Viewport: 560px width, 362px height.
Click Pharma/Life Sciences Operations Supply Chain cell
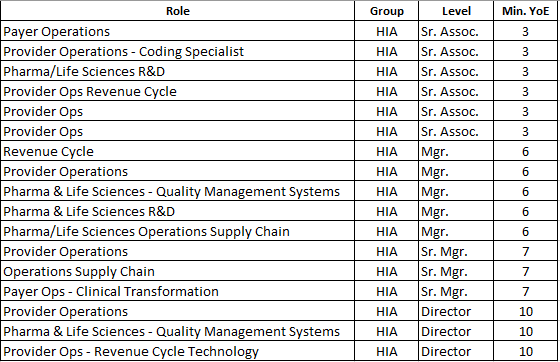coord(178,231)
